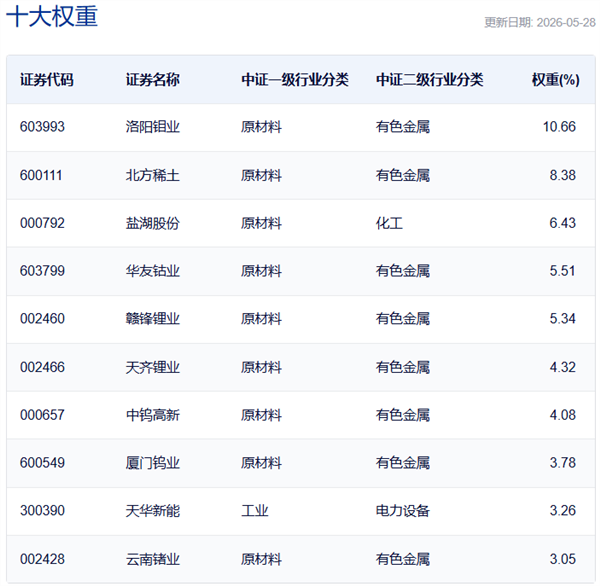Click the 化工 industry cell
This screenshot has width=600, height=586.
click(x=389, y=223)
